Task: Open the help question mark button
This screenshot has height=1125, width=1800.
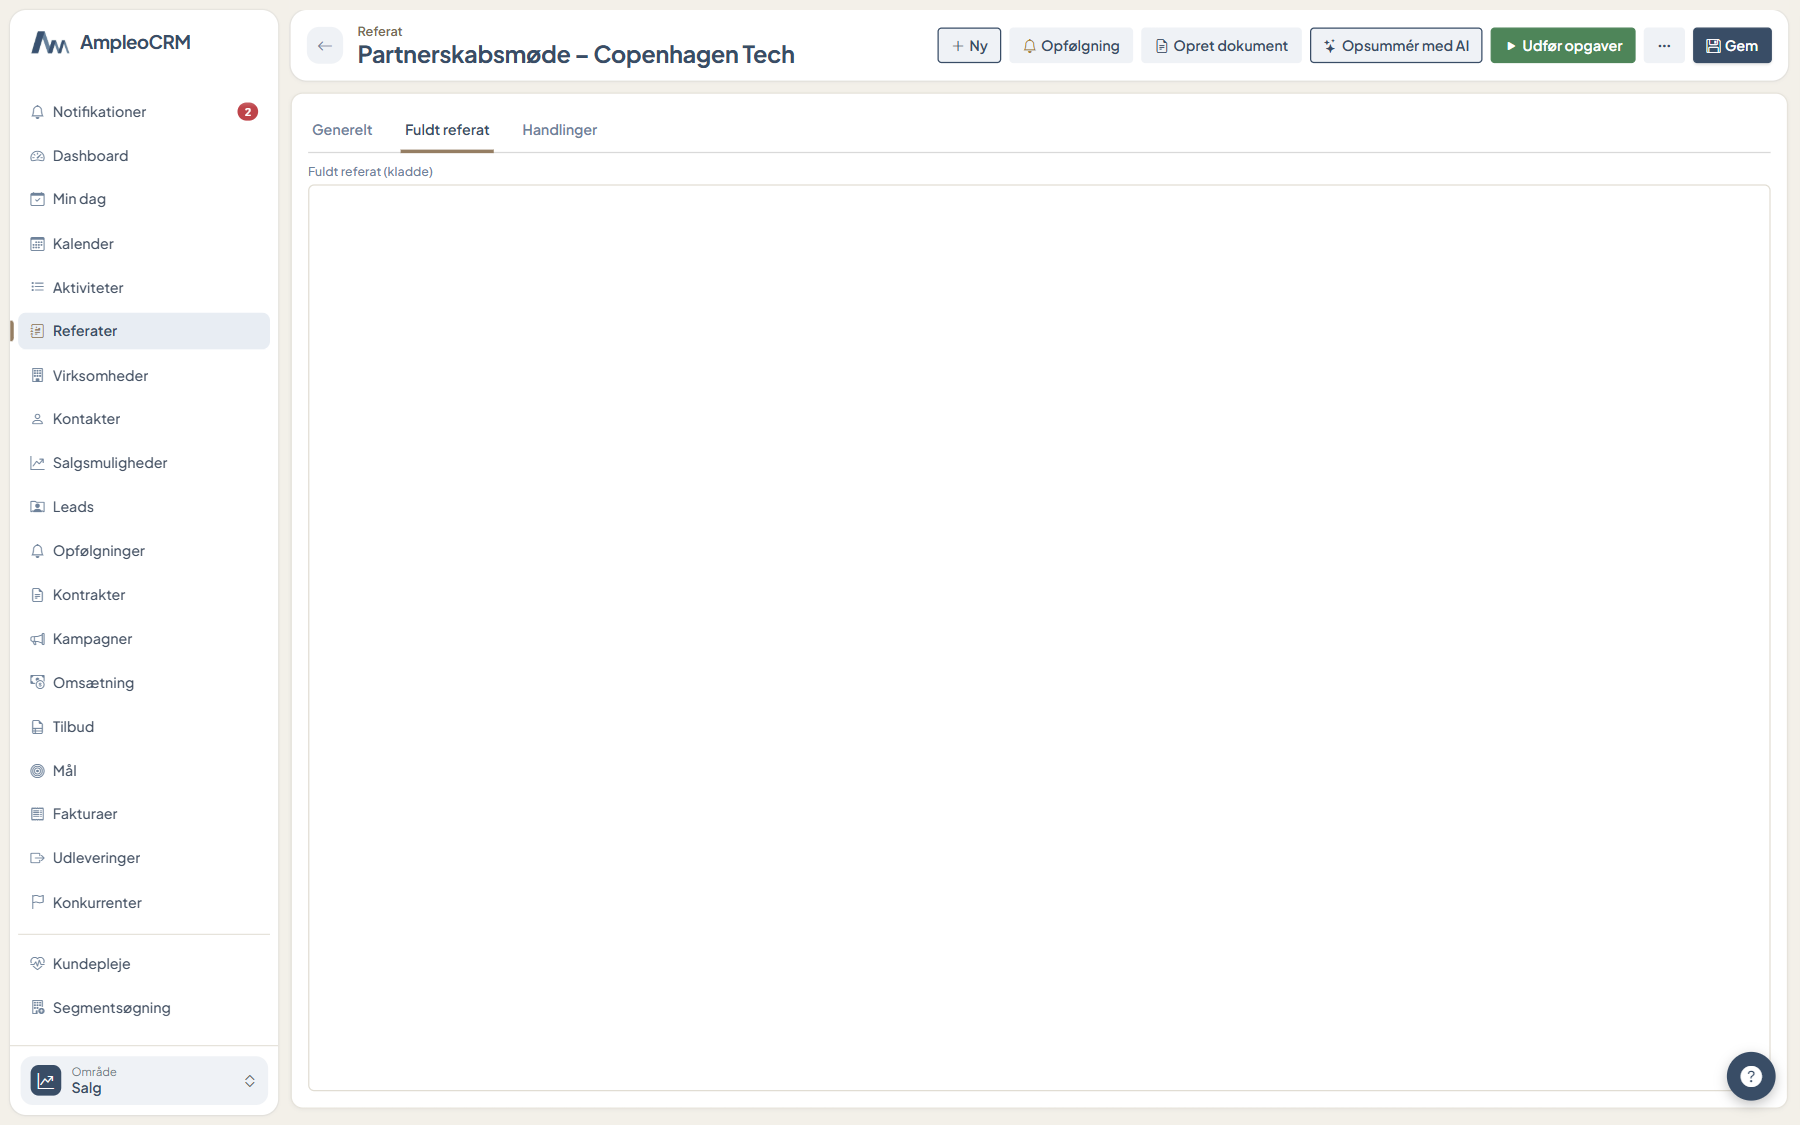Action: 1750,1076
